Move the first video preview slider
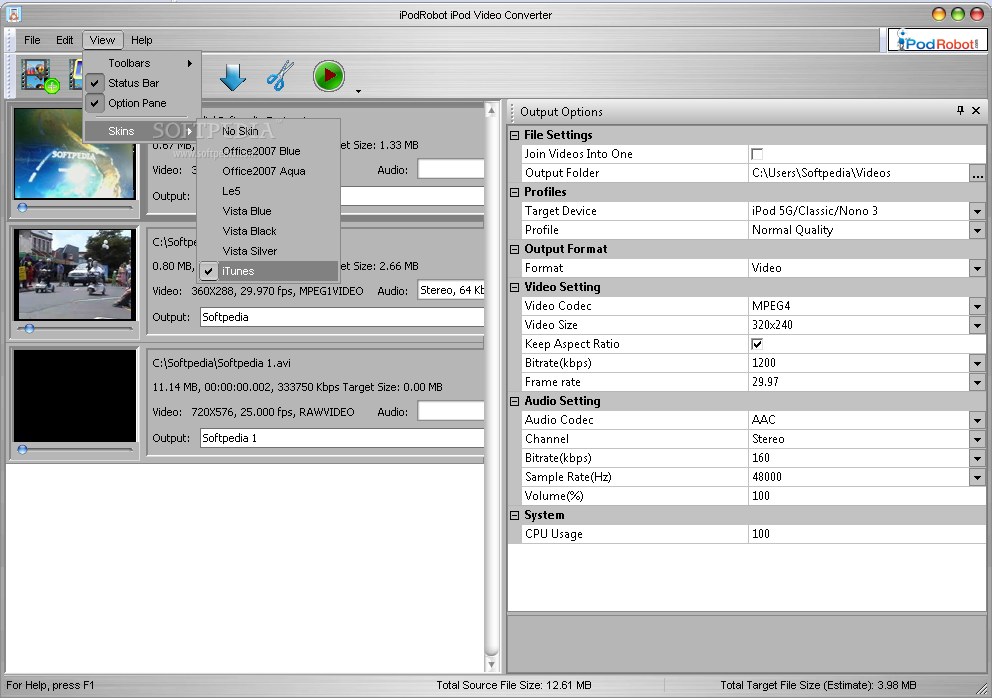This screenshot has height=698, width=992. pos(23,208)
